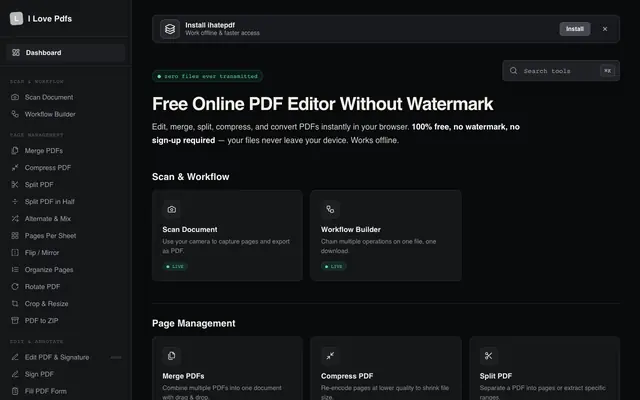Click the Crop & Resize label
Screen dimensions: 640x400
tap(47, 304)
